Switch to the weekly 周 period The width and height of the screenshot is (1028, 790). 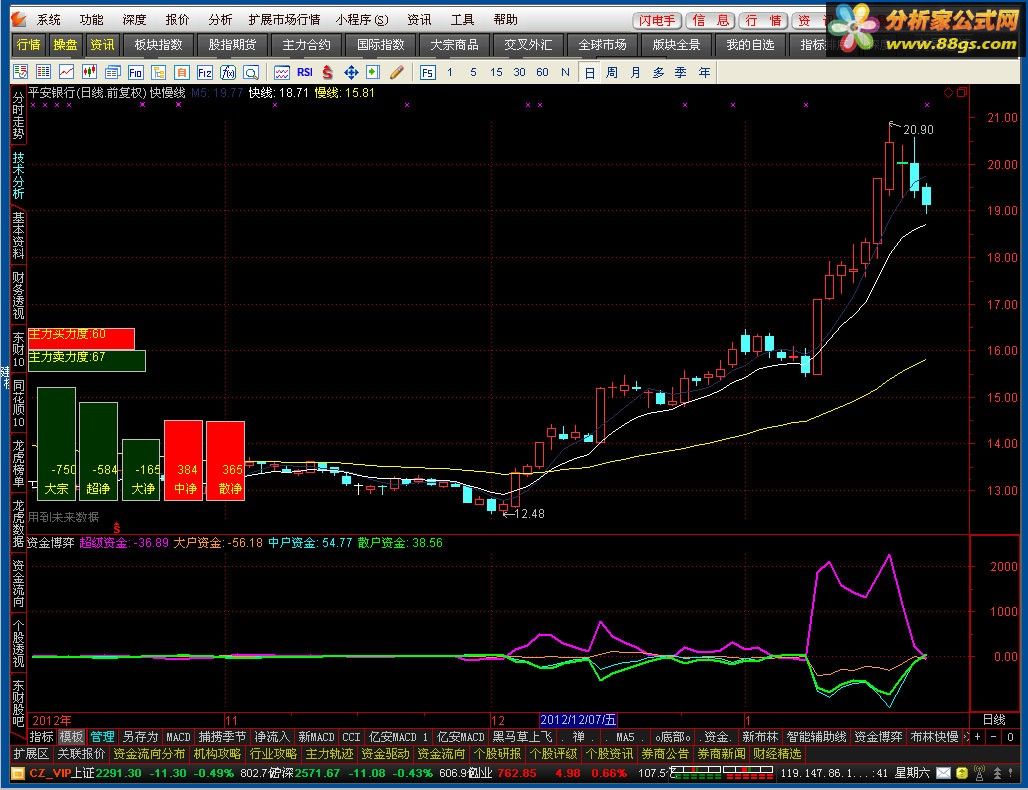(612, 72)
